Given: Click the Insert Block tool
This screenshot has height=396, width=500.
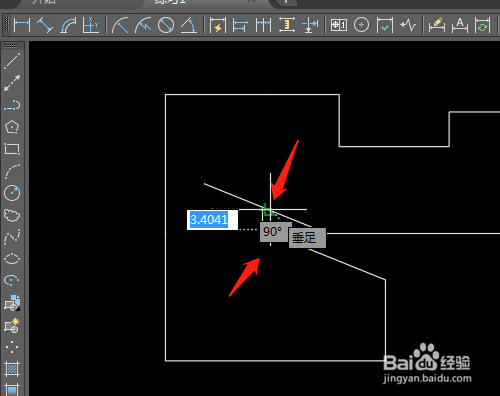Looking at the screenshot, I should 12,303.
